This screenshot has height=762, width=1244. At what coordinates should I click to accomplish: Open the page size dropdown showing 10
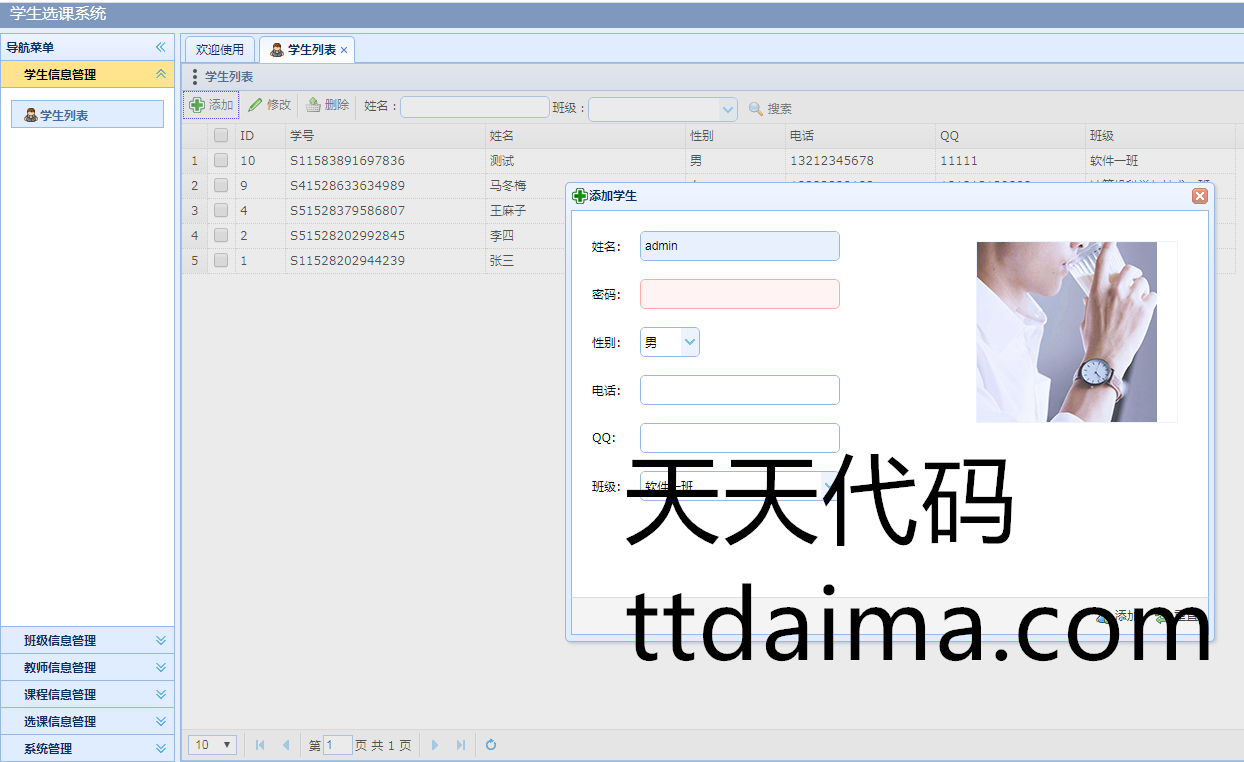(x=213, y=745)
